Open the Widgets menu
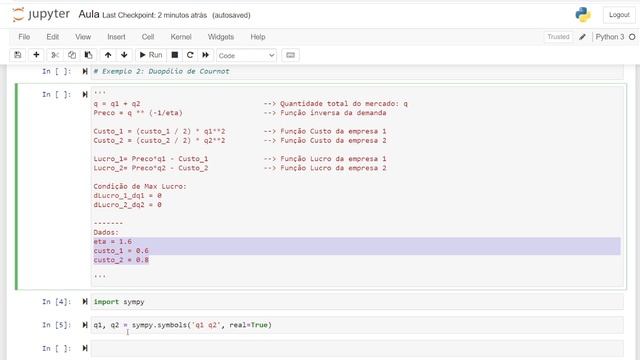This screenshot has height=360, width=640. tap(221, 37)
